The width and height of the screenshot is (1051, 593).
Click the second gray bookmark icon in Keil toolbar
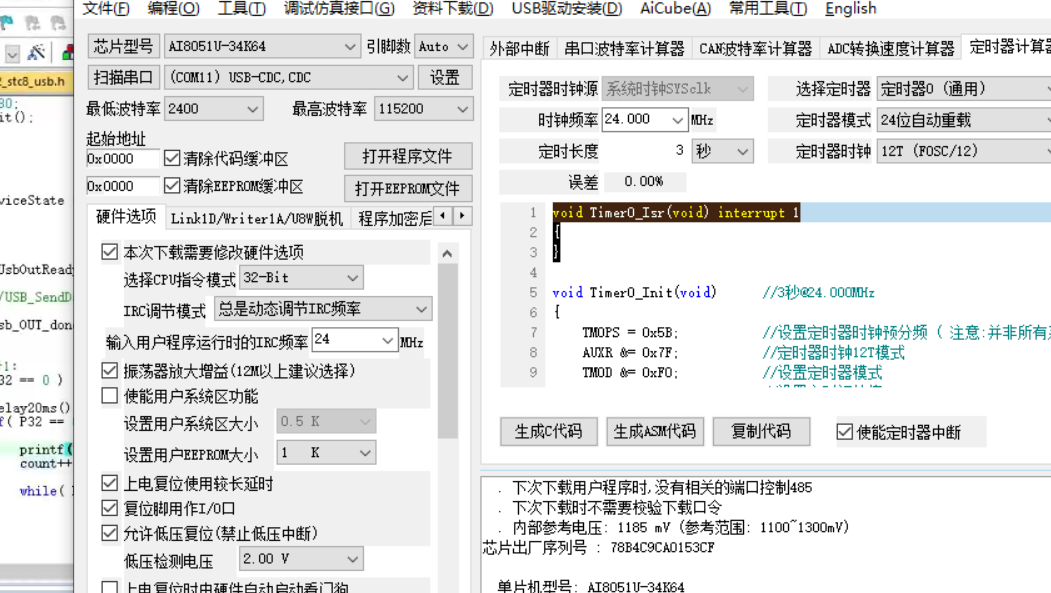(32, 23)
